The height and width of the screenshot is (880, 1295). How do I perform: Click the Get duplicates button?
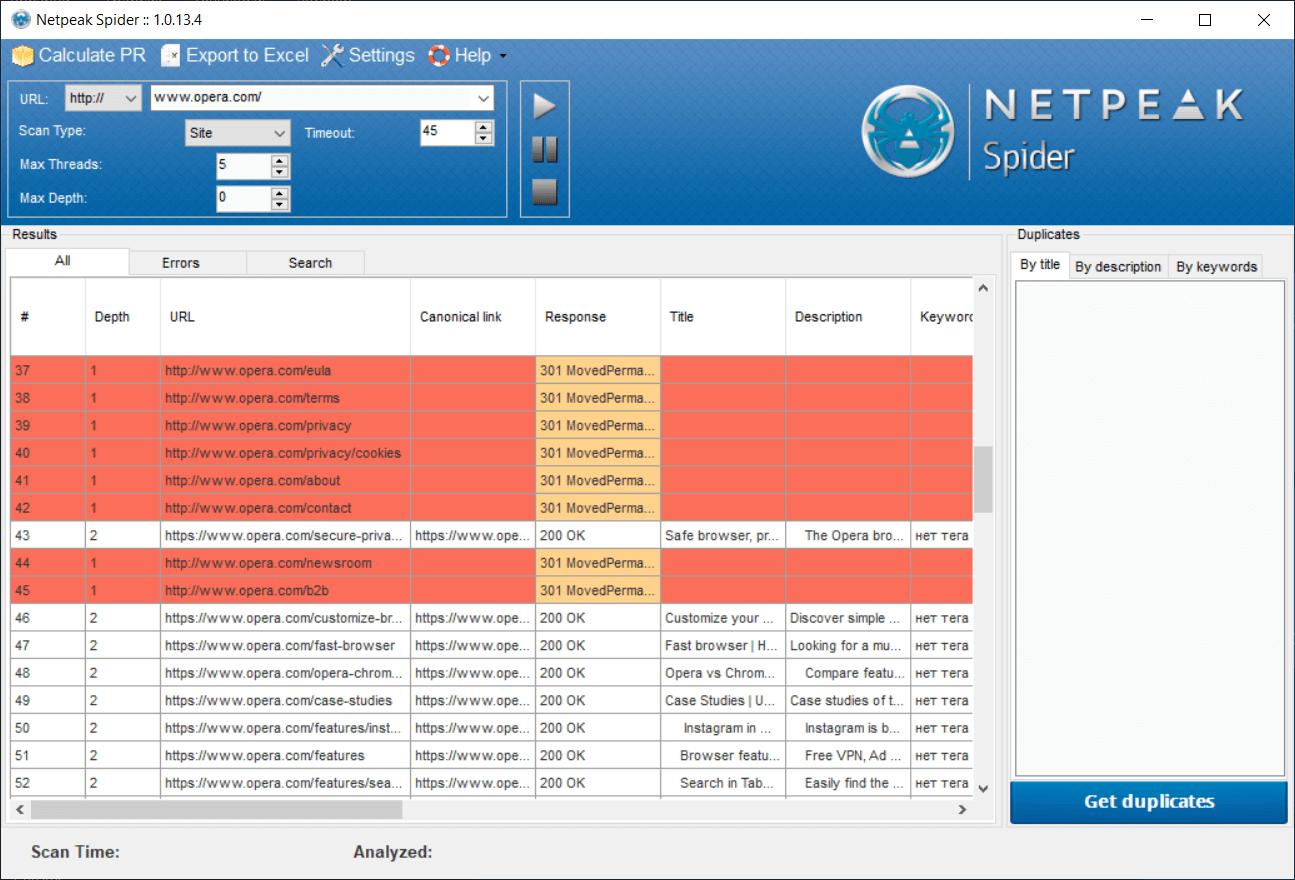[1149, 802]
